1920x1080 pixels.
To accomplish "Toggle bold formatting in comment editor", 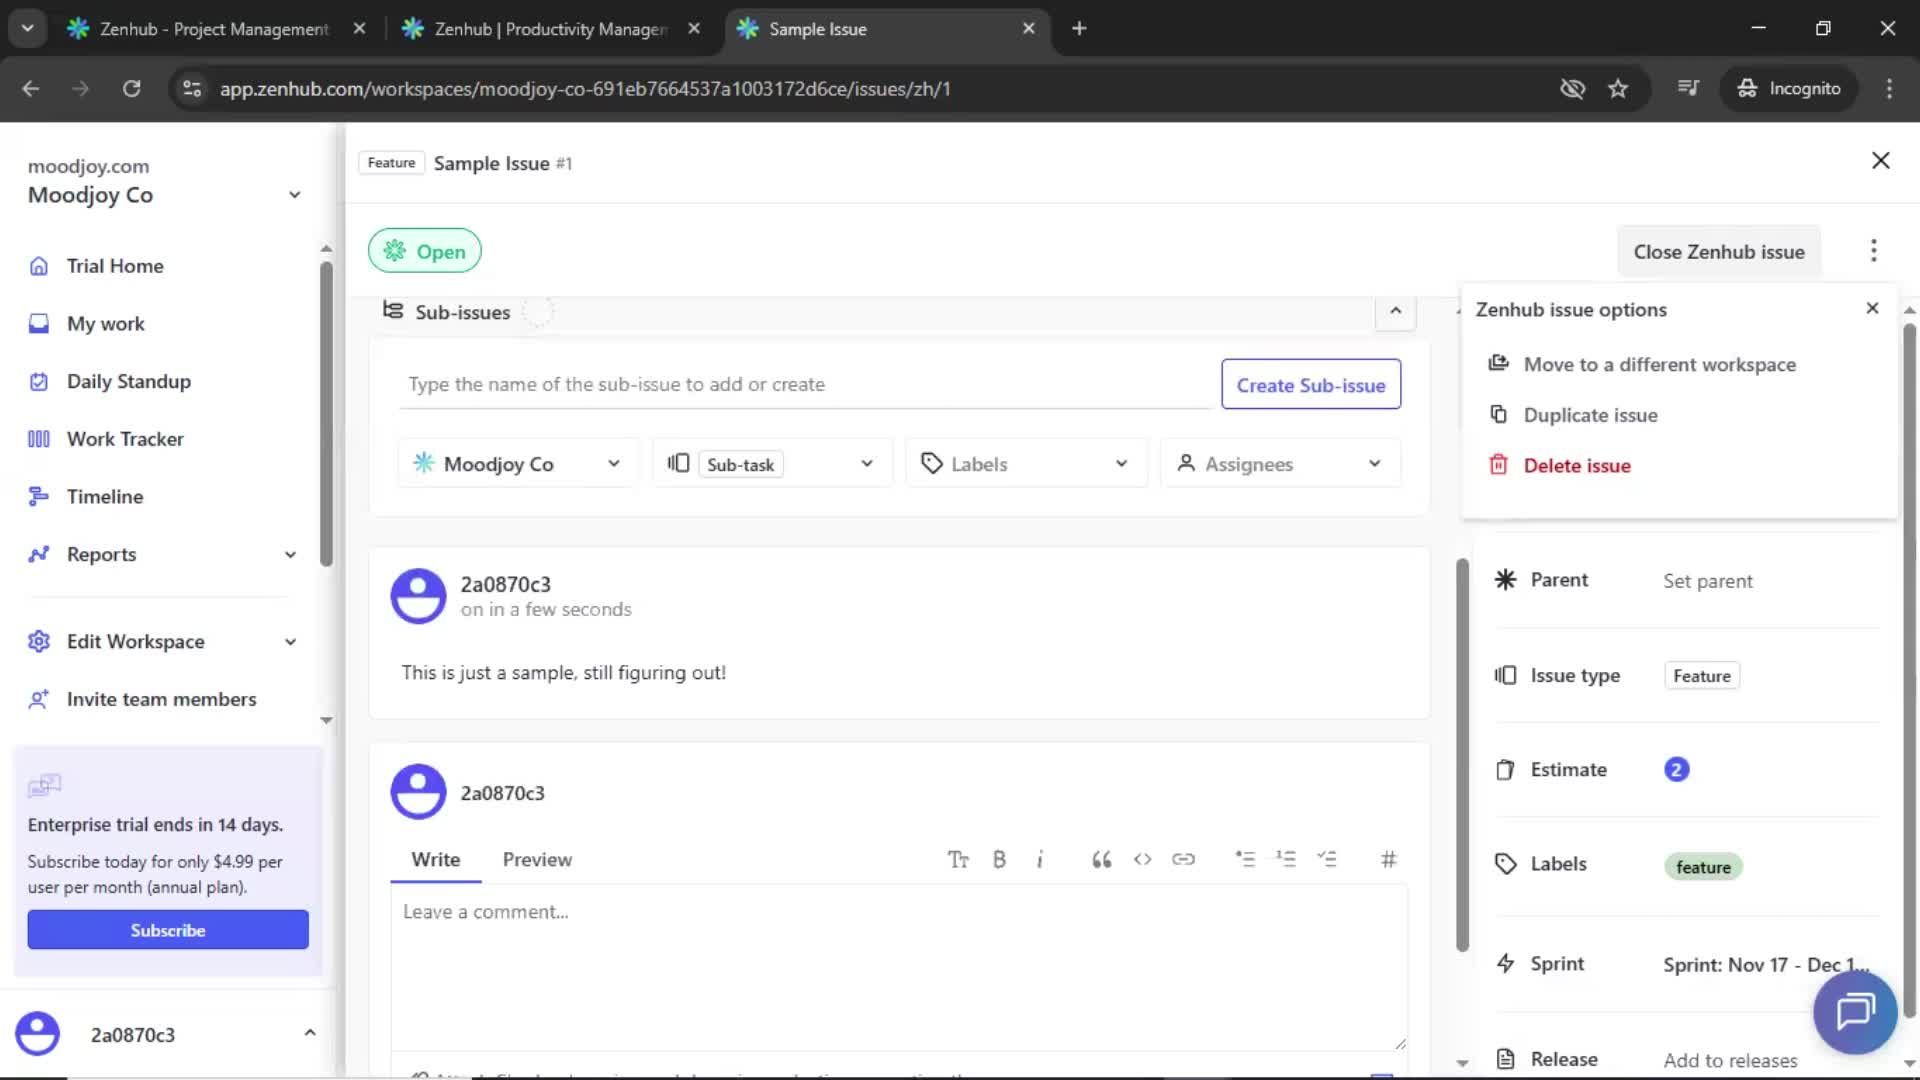I will pyautogui.click(x=999, y=859).
